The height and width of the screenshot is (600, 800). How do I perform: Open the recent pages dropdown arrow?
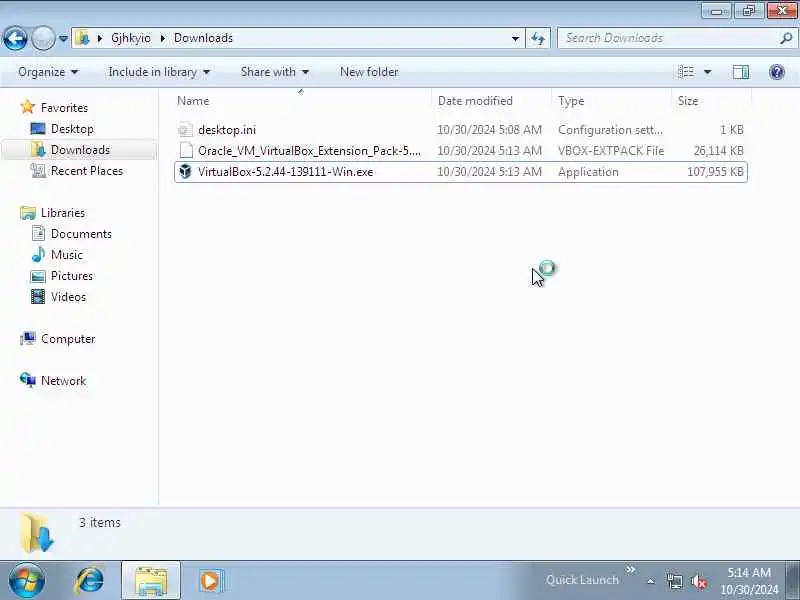(63, 38)
